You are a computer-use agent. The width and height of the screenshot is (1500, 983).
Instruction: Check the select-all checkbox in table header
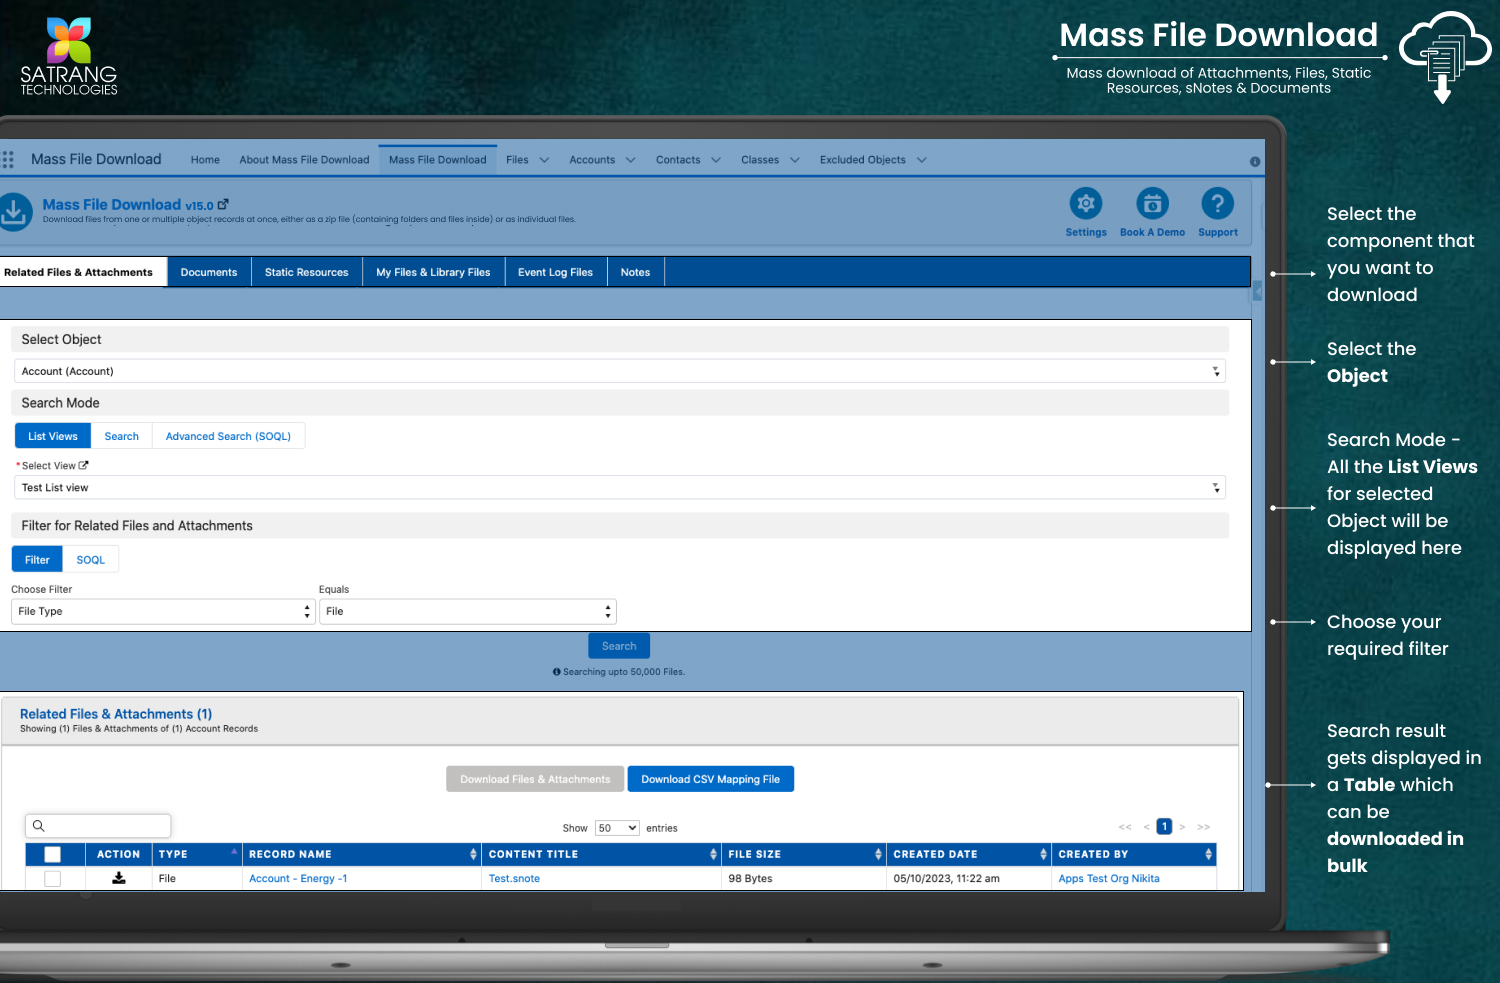click(x=53, y=854)
